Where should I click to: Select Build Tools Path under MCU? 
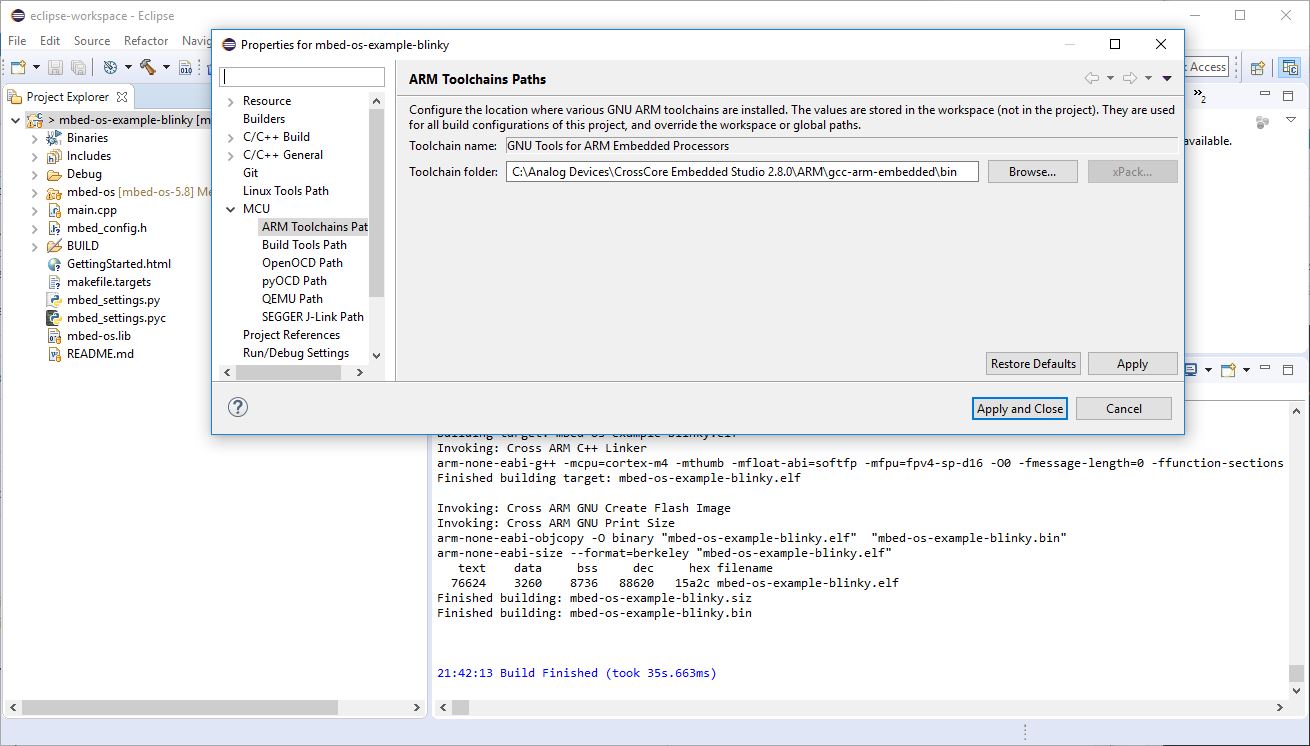click(304, 245)
